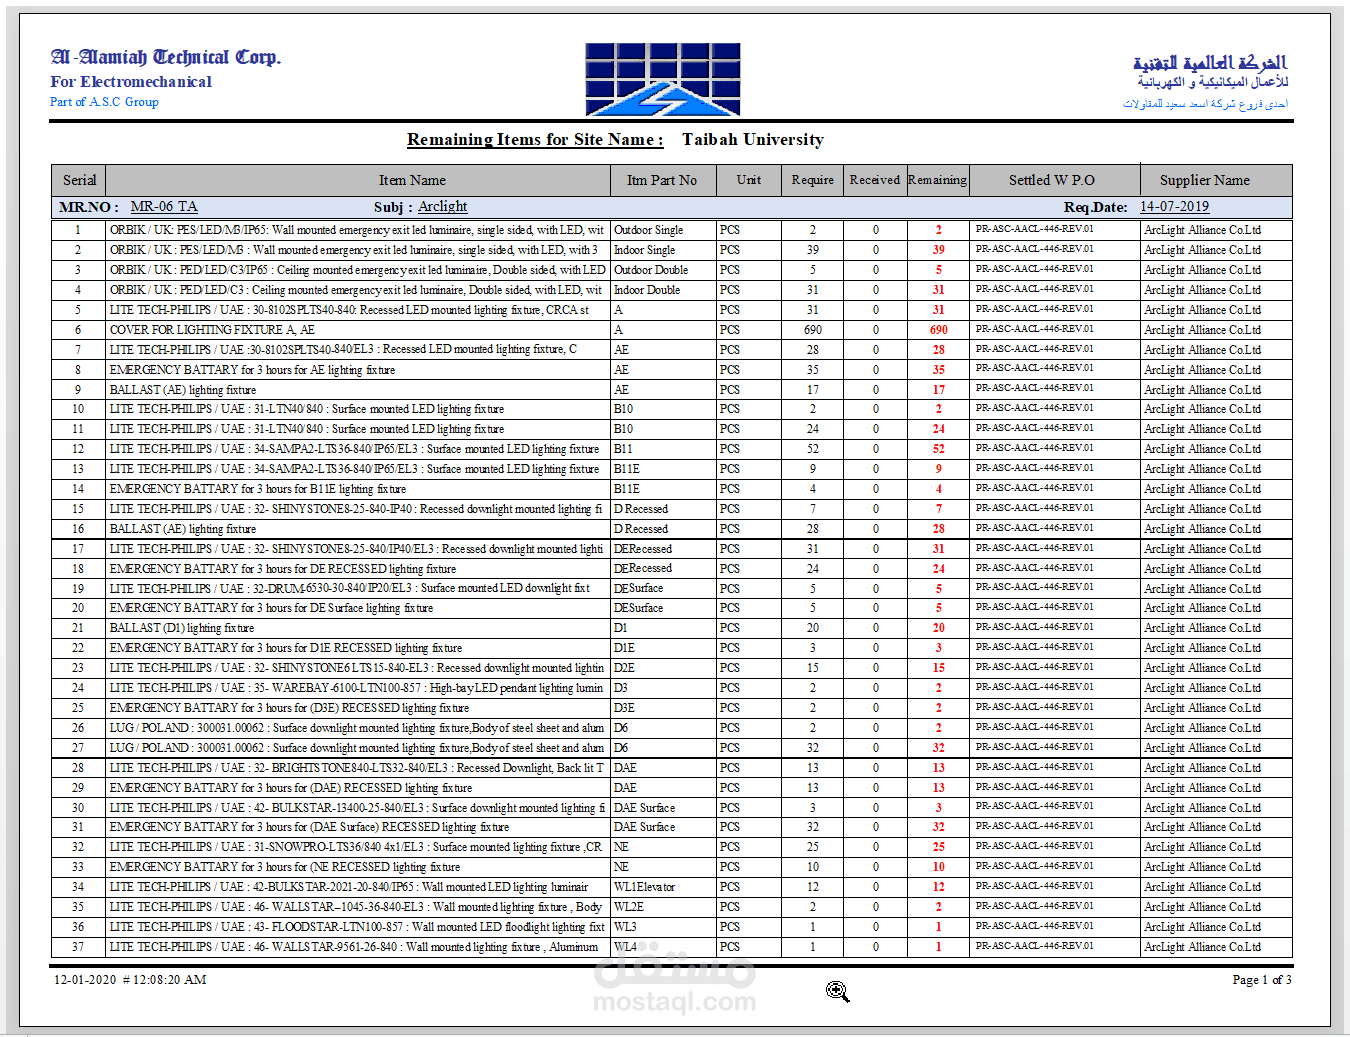Click the Subj label
This screenshot has height=1037, width=1350.
click(391, 207)
